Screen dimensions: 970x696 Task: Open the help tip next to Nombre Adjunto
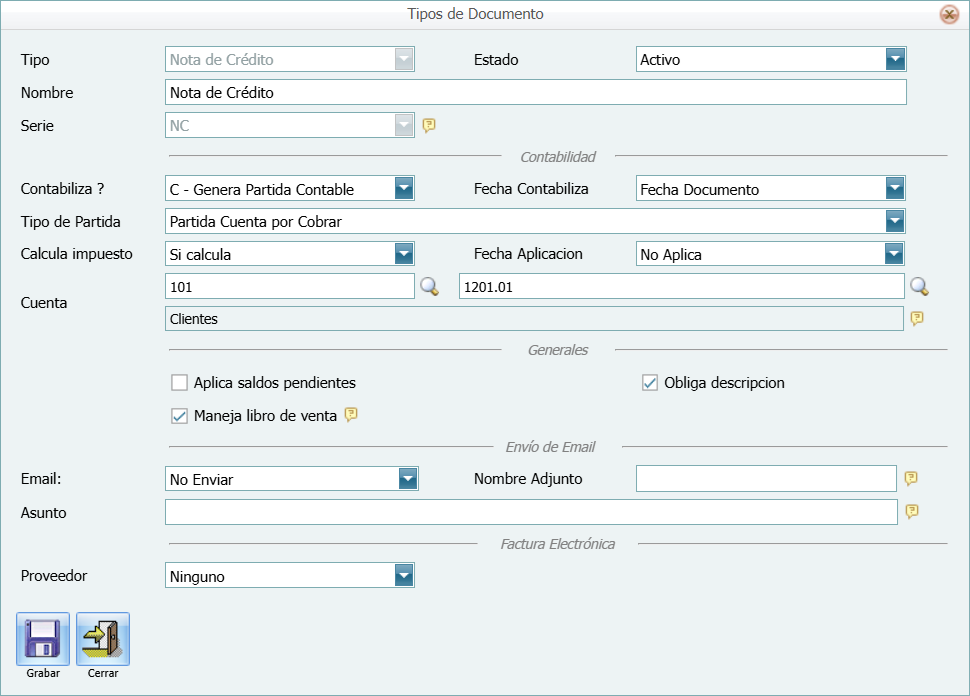(910, 478)
